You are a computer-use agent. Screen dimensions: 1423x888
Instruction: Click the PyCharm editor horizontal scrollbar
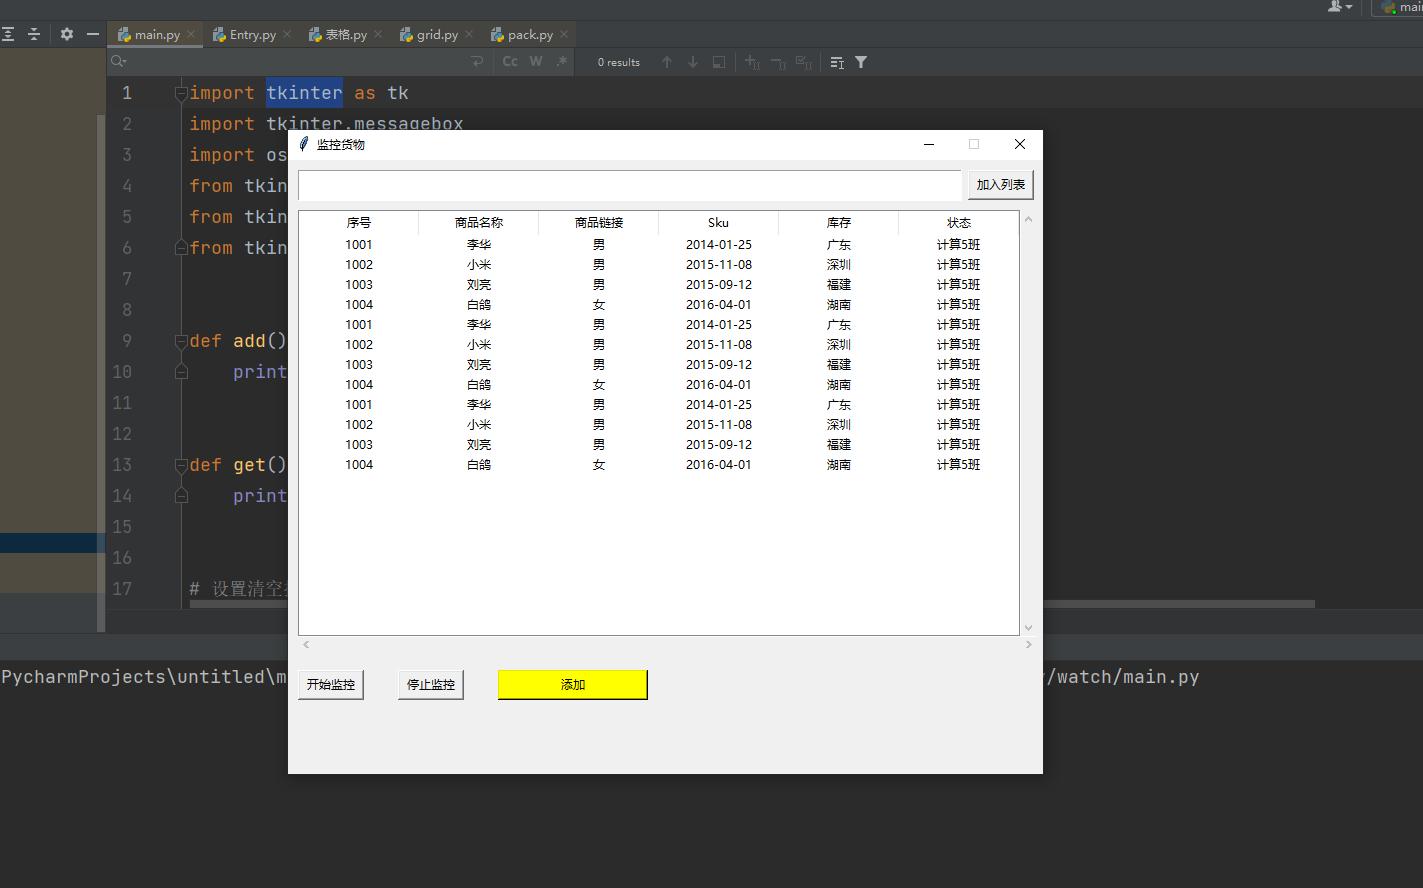point(752,604)
